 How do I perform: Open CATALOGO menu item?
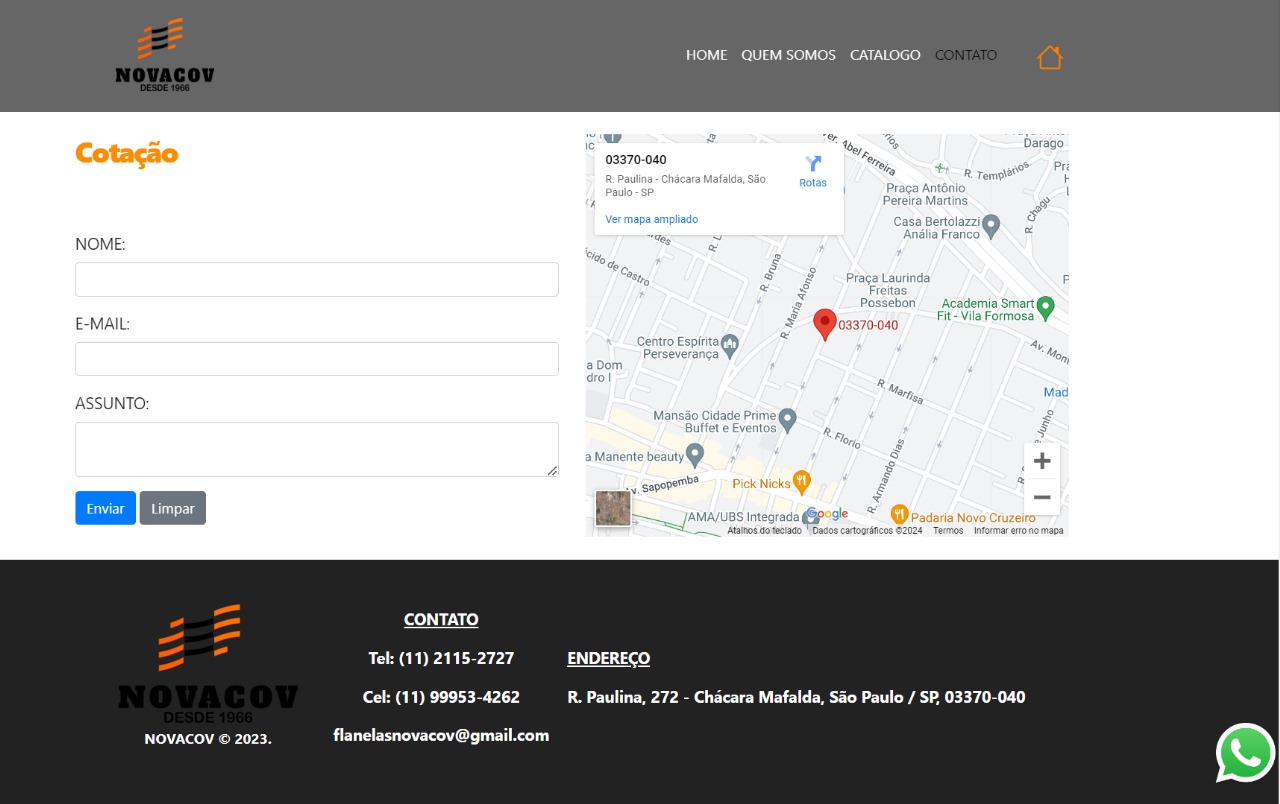pyautogui.click(x=885, y=55)
